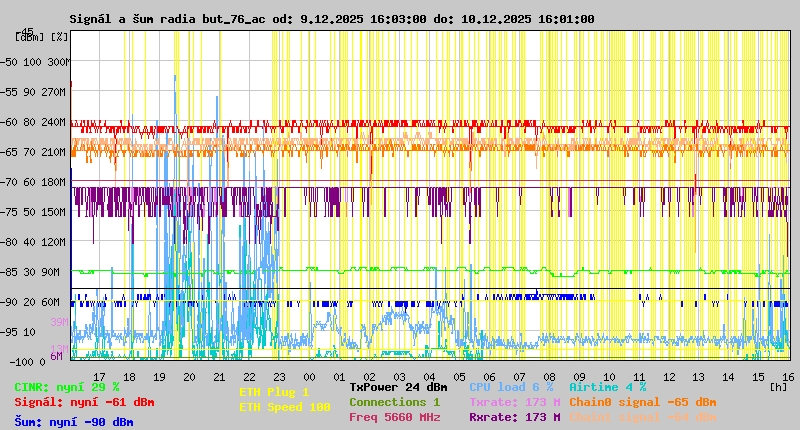Click the red "Signál: nyní -61 dBm" legend
The image size is (800, 430).
pos(84,402)
